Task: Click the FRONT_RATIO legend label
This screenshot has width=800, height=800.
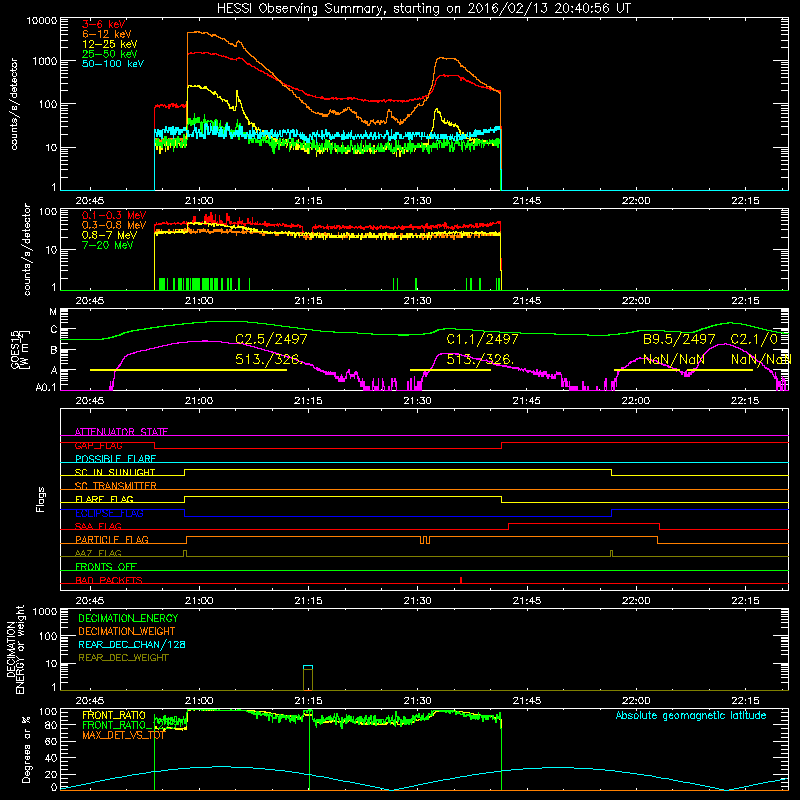Action: (114, 715)
